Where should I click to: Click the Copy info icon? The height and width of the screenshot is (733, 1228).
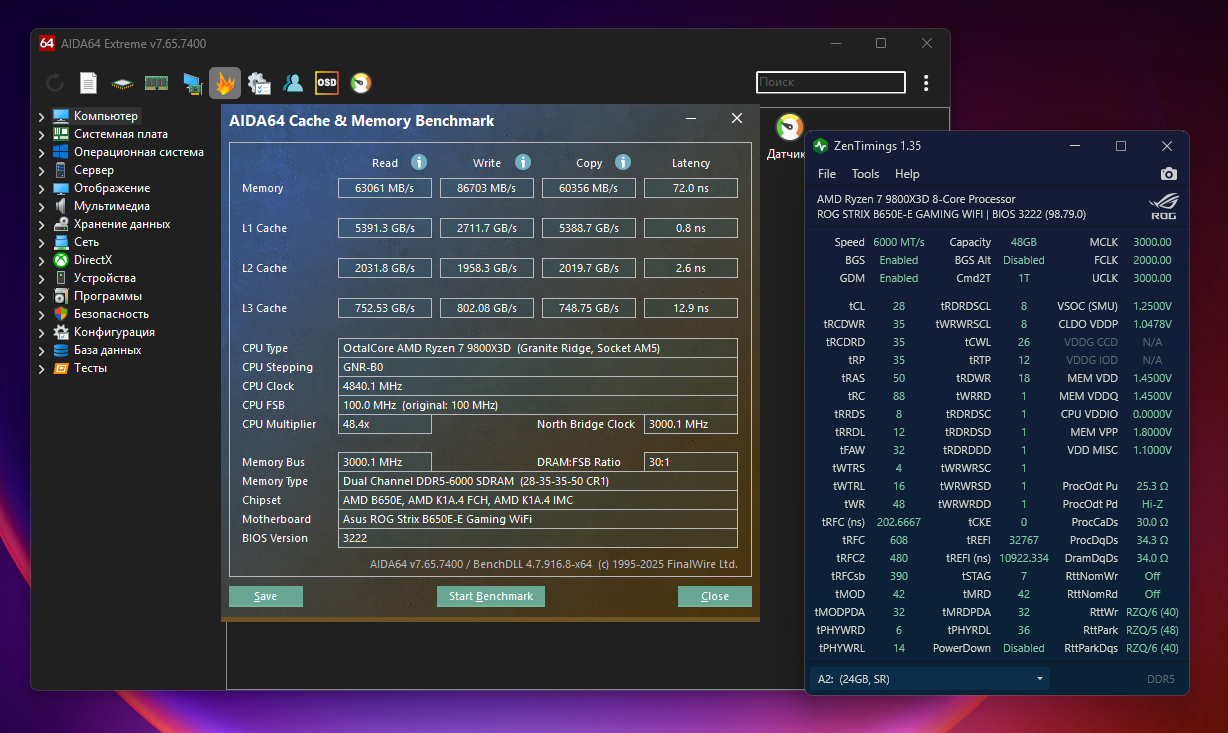pyautogui.click(x=623, y=162)
